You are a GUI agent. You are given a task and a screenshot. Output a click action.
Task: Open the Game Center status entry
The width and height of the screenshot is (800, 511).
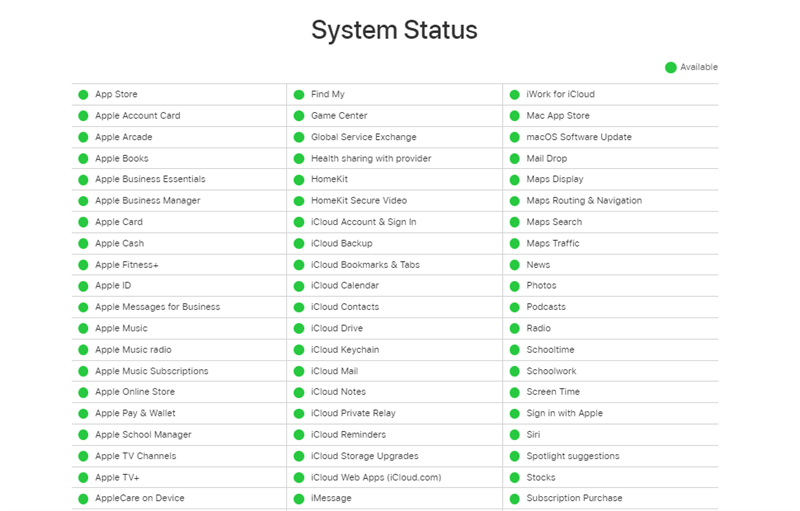coord(339,116)
